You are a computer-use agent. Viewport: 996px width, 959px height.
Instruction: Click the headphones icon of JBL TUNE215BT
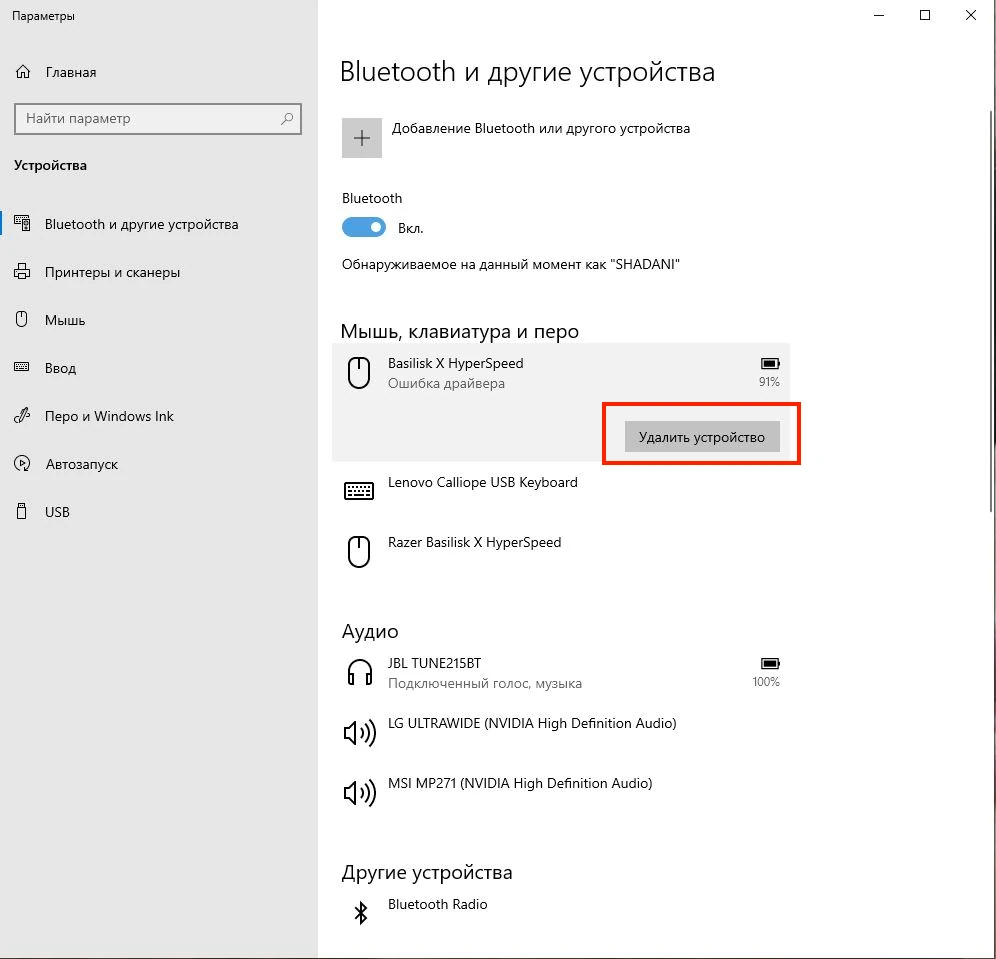pos(360,672)
